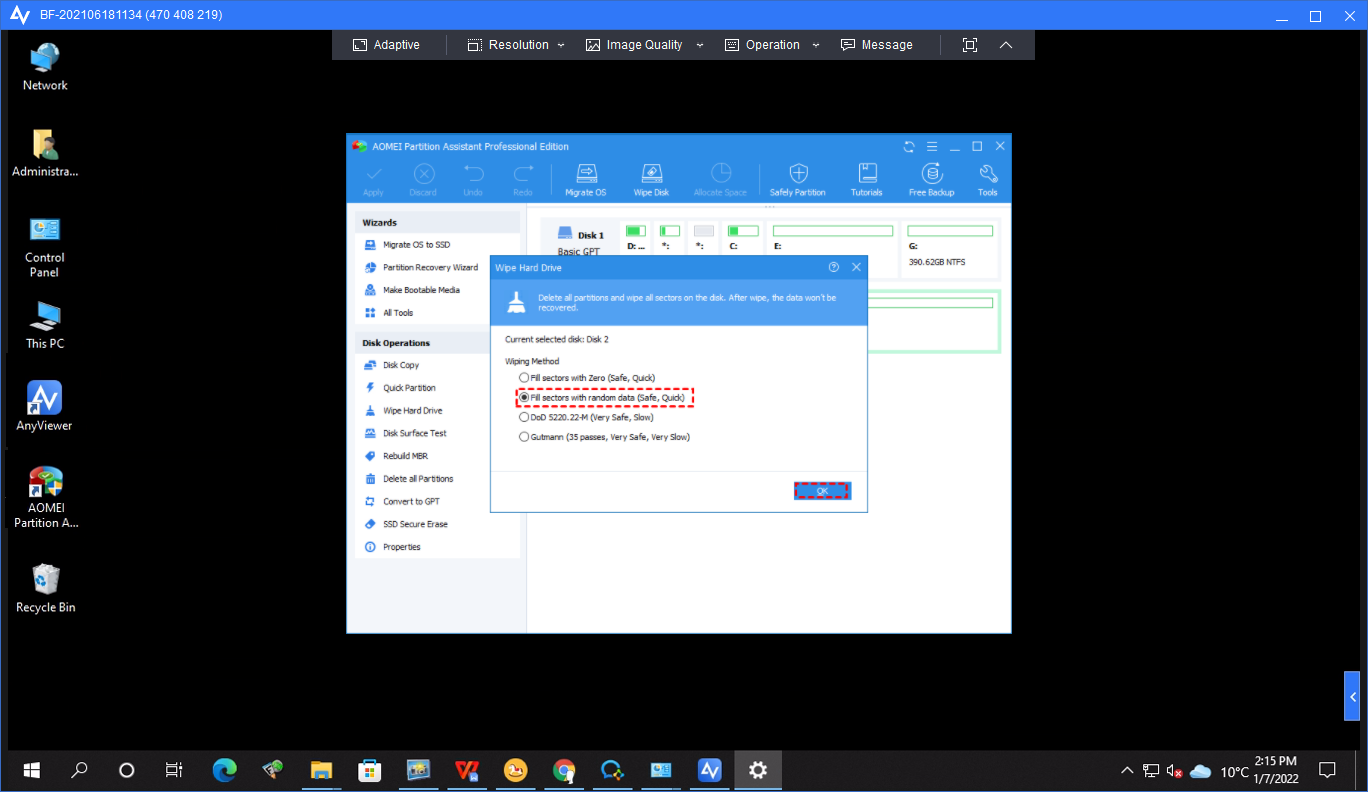Expand the Image Quality dropdown

point(644,45)
